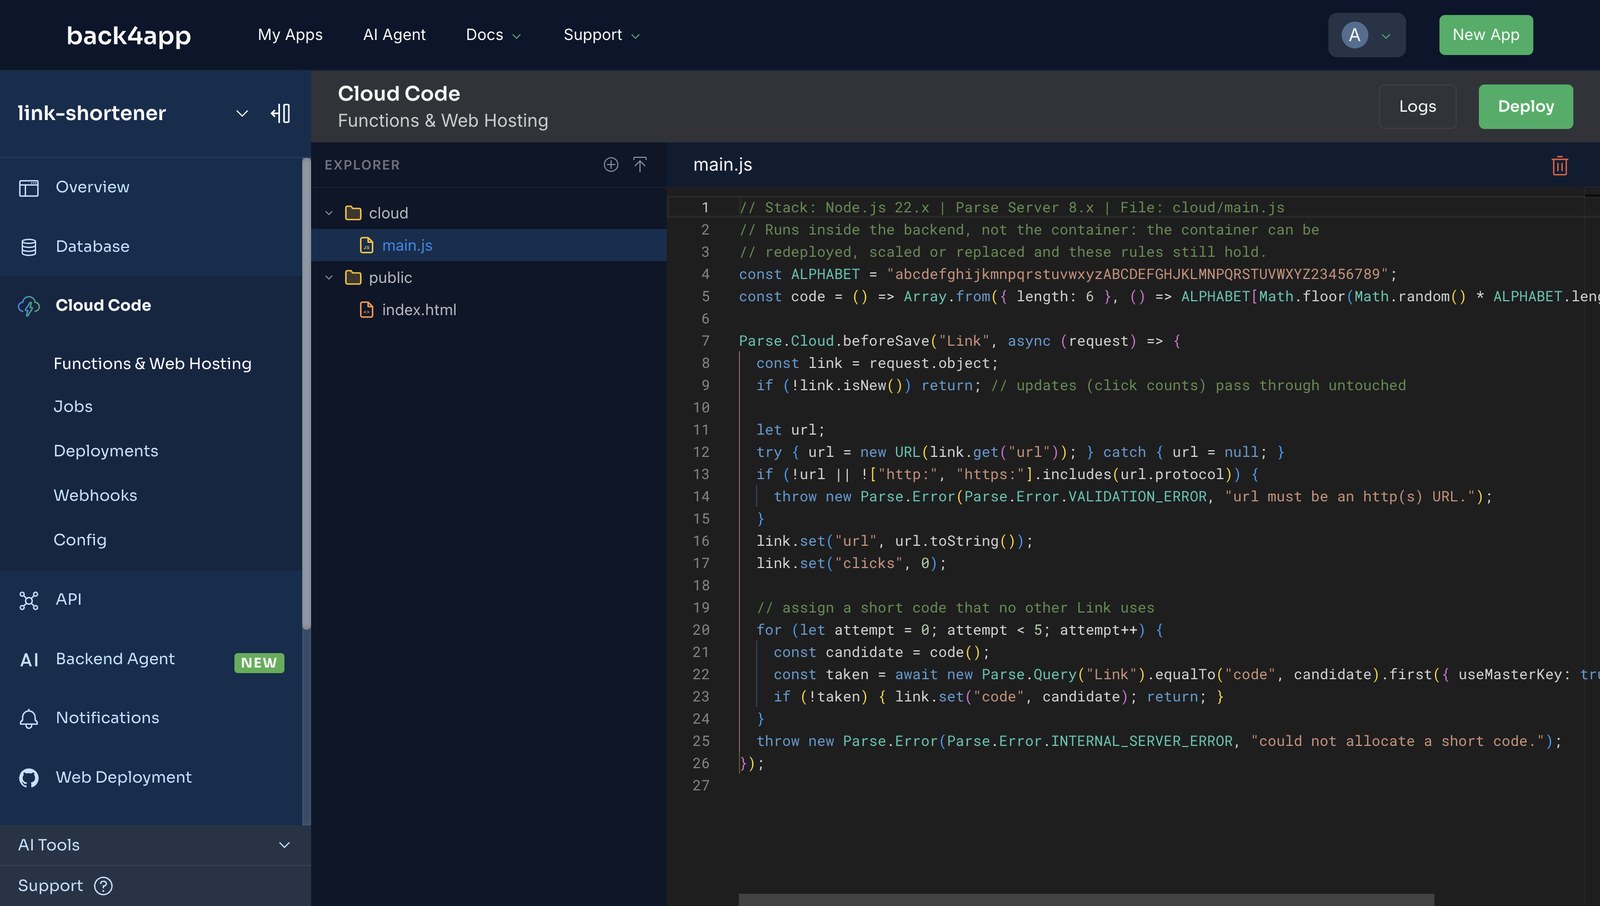Click the Parse.Cloud.beforeSave line of code
This screenshot has height=906, width=1600.
click(960, 341)
